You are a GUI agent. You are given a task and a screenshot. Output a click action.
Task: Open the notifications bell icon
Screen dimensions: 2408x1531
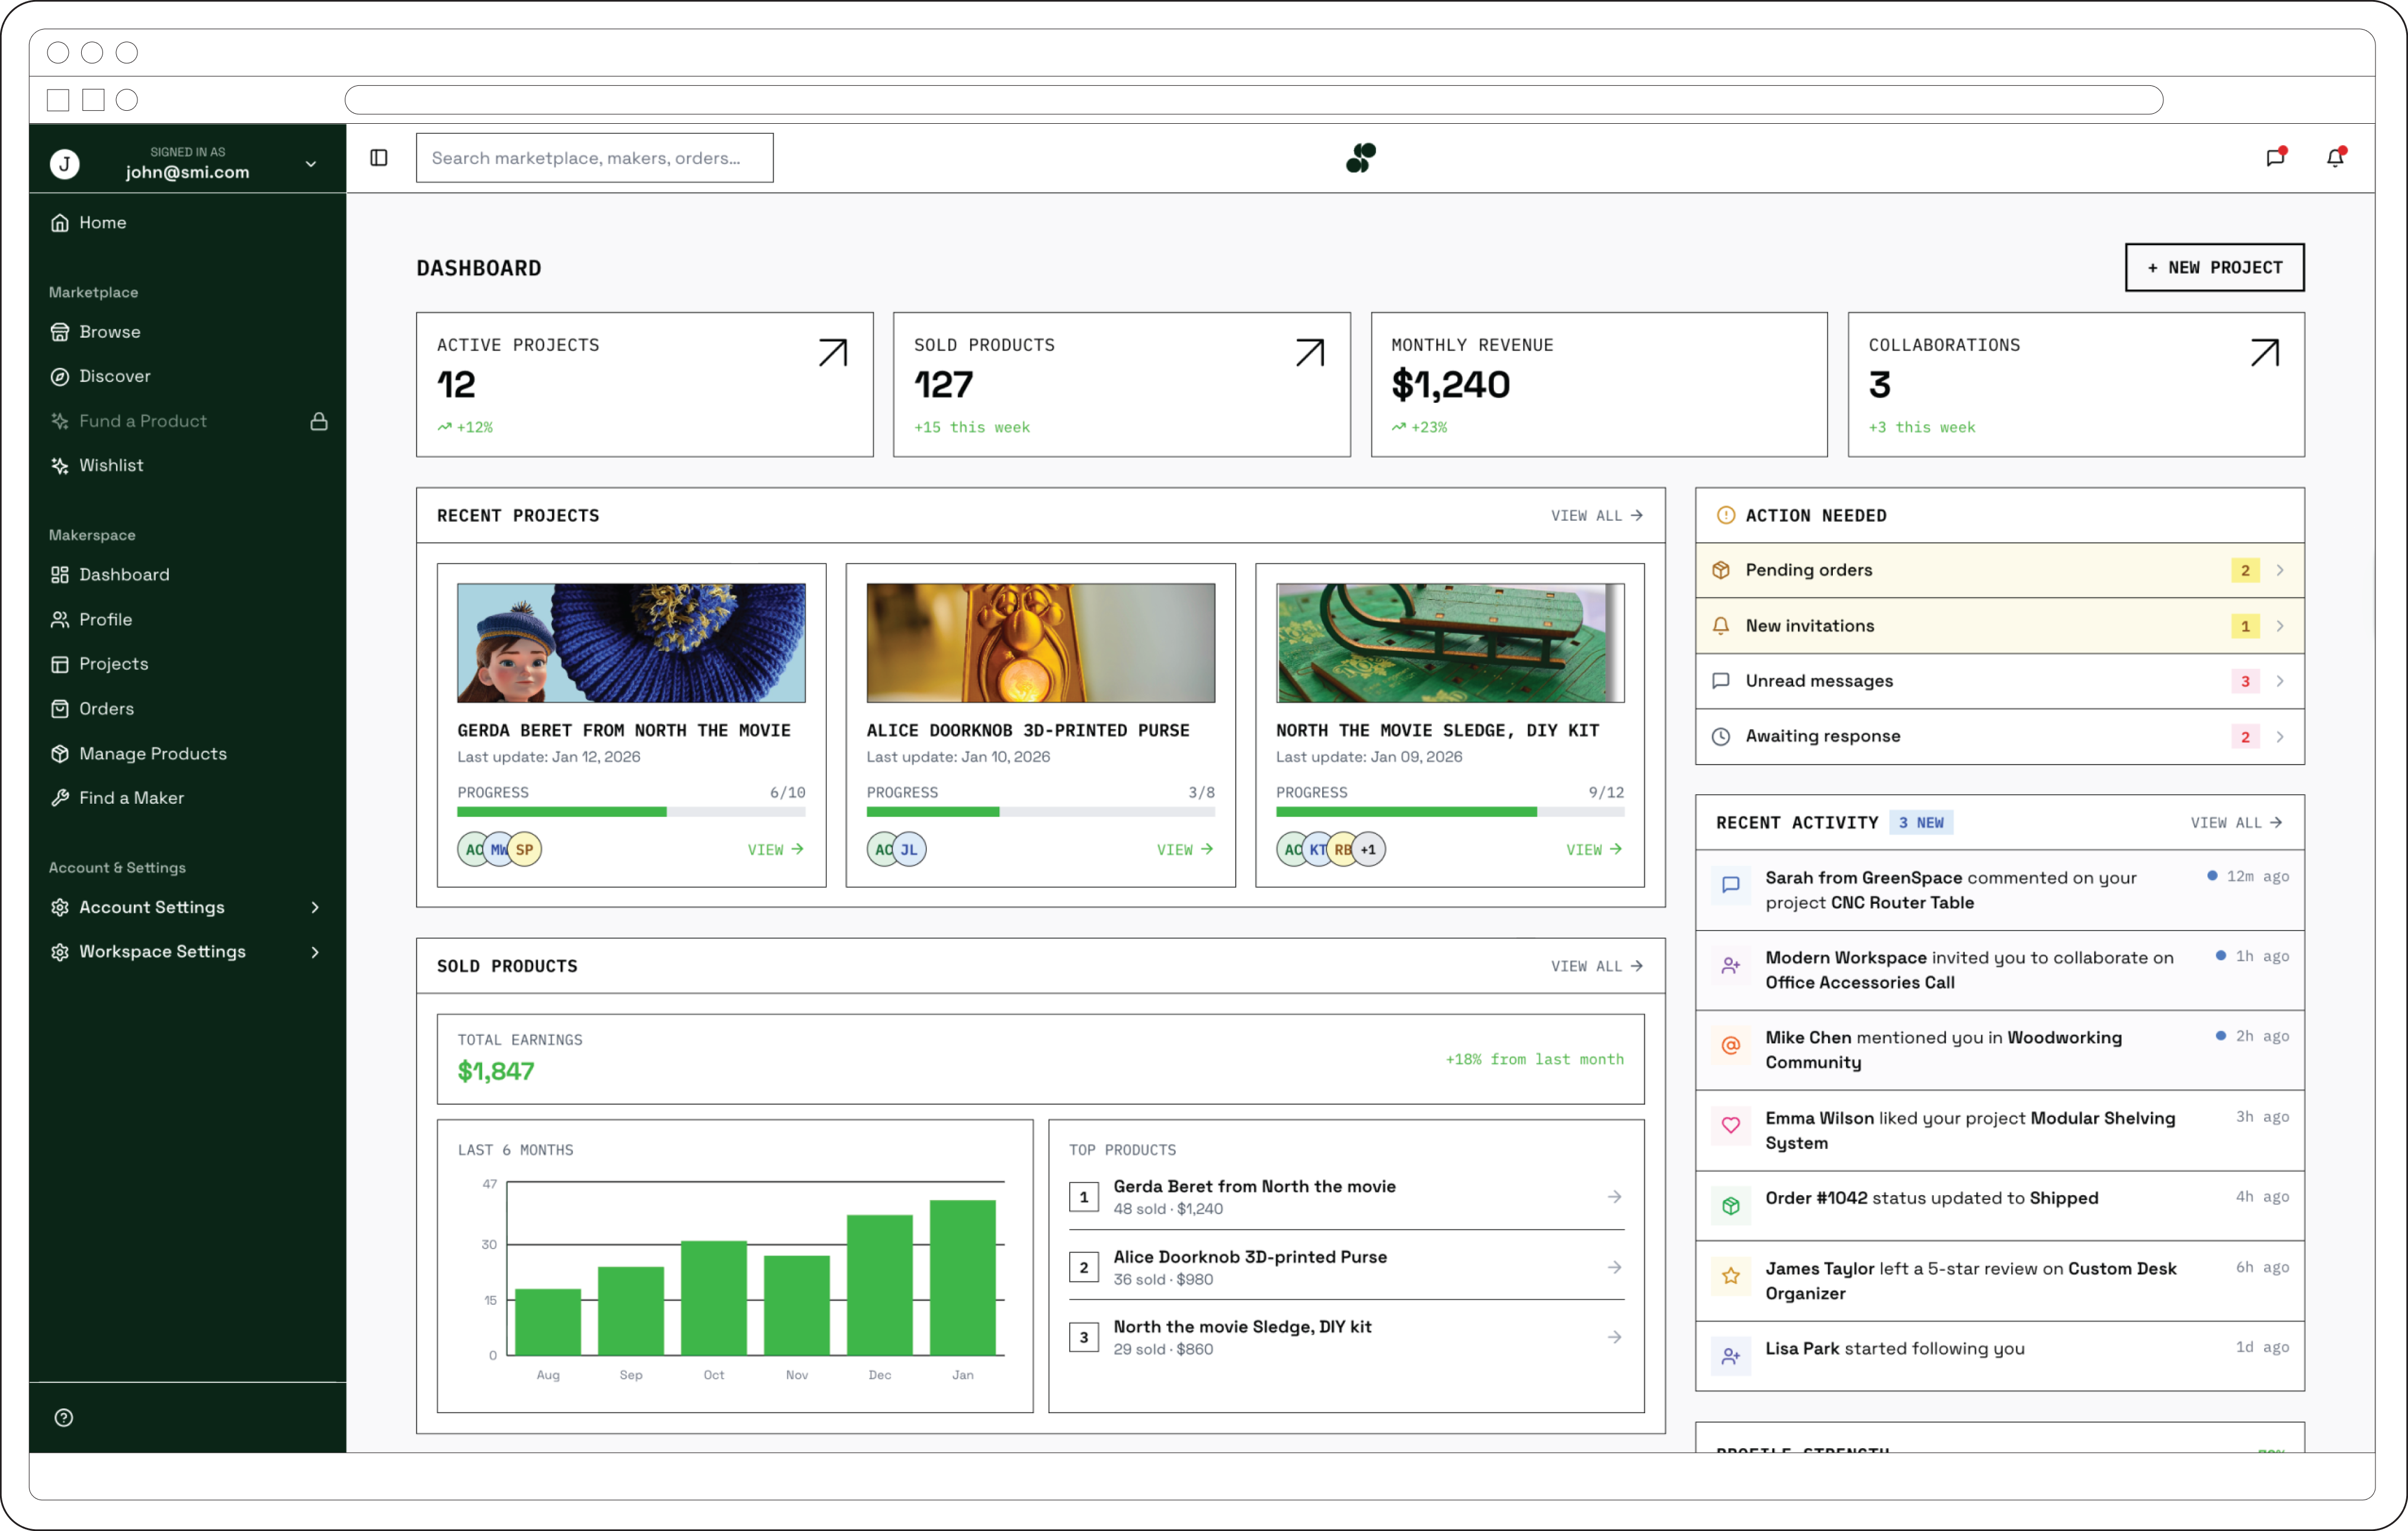pyautogui.click(x=2335, y=157)
